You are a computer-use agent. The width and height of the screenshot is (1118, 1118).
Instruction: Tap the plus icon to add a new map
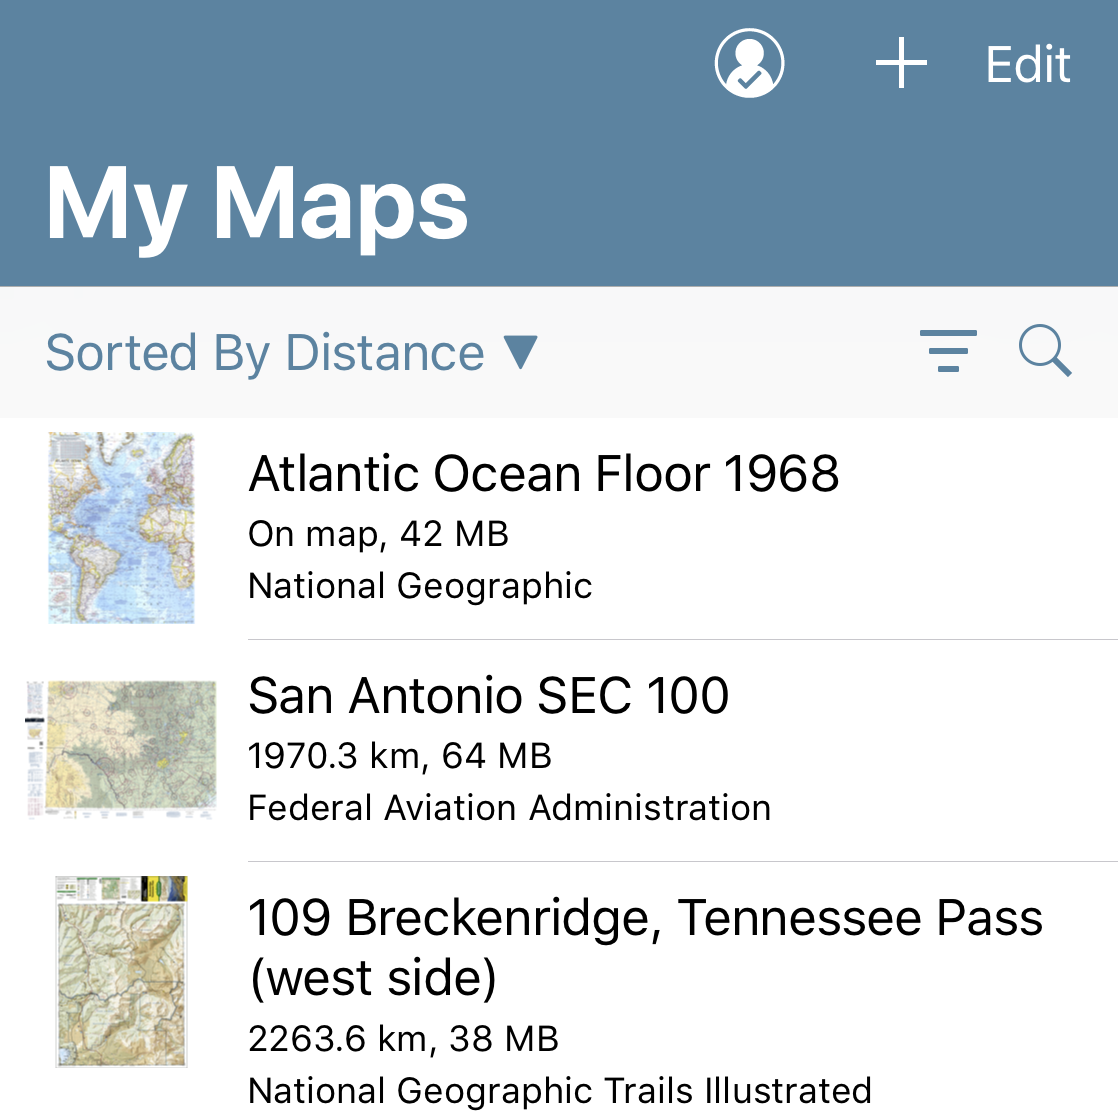tap(900, 62)
